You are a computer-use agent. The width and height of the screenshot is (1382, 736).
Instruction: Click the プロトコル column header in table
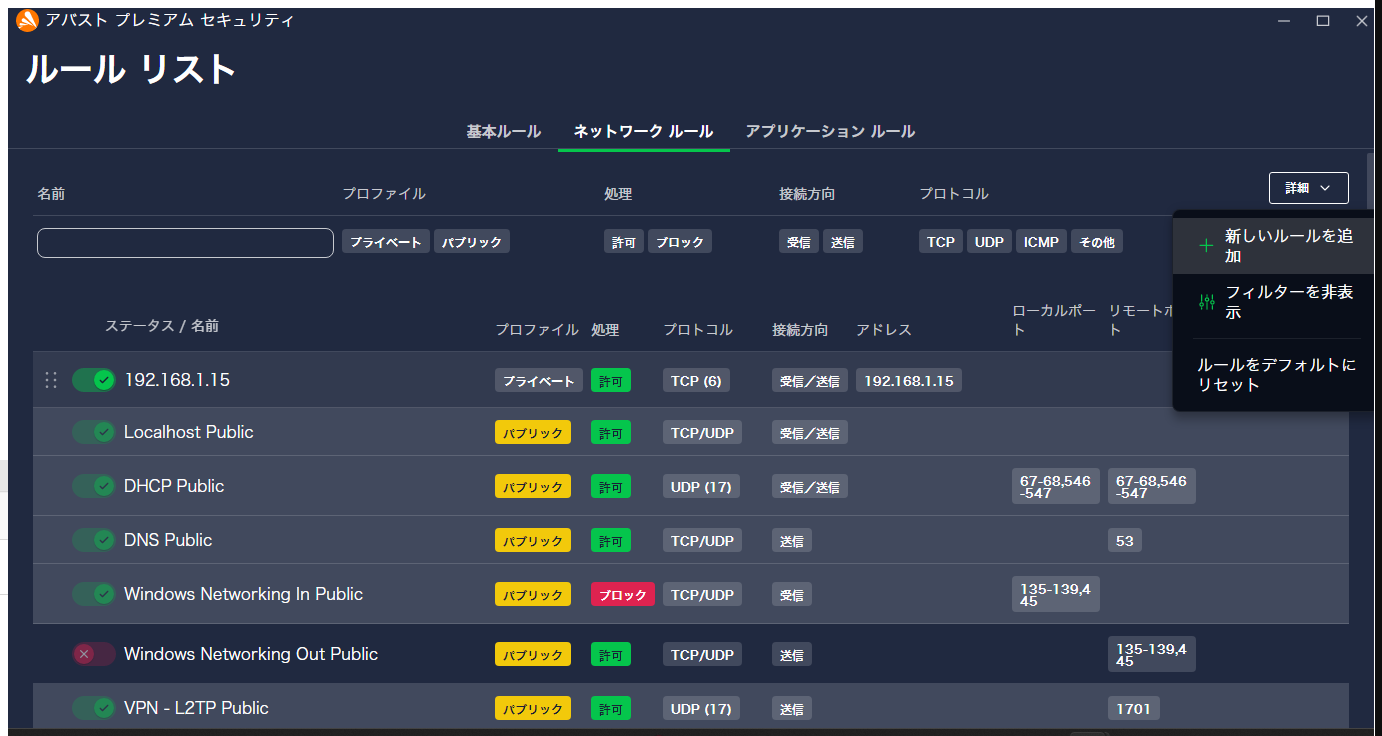point(698,330)
